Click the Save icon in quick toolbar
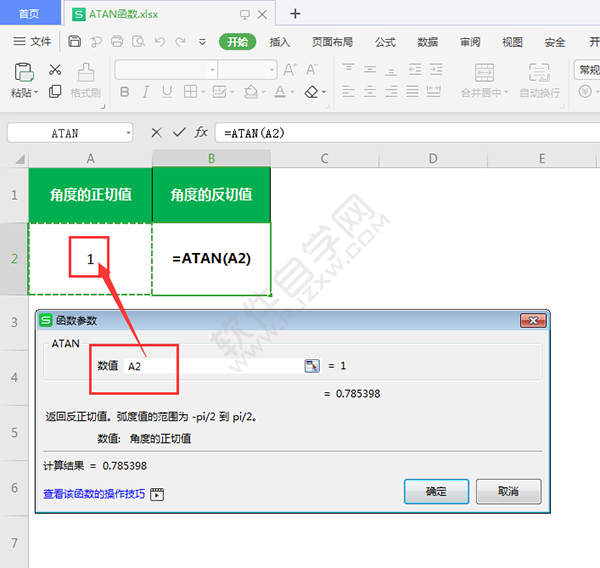Screen dimensions: 600x568 tap(74, 41)
